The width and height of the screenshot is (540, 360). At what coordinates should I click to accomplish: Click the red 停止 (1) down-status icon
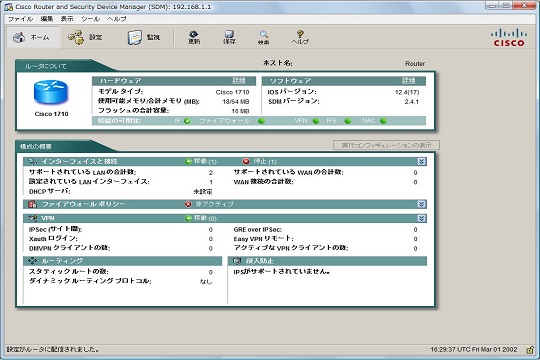point(246,161)
